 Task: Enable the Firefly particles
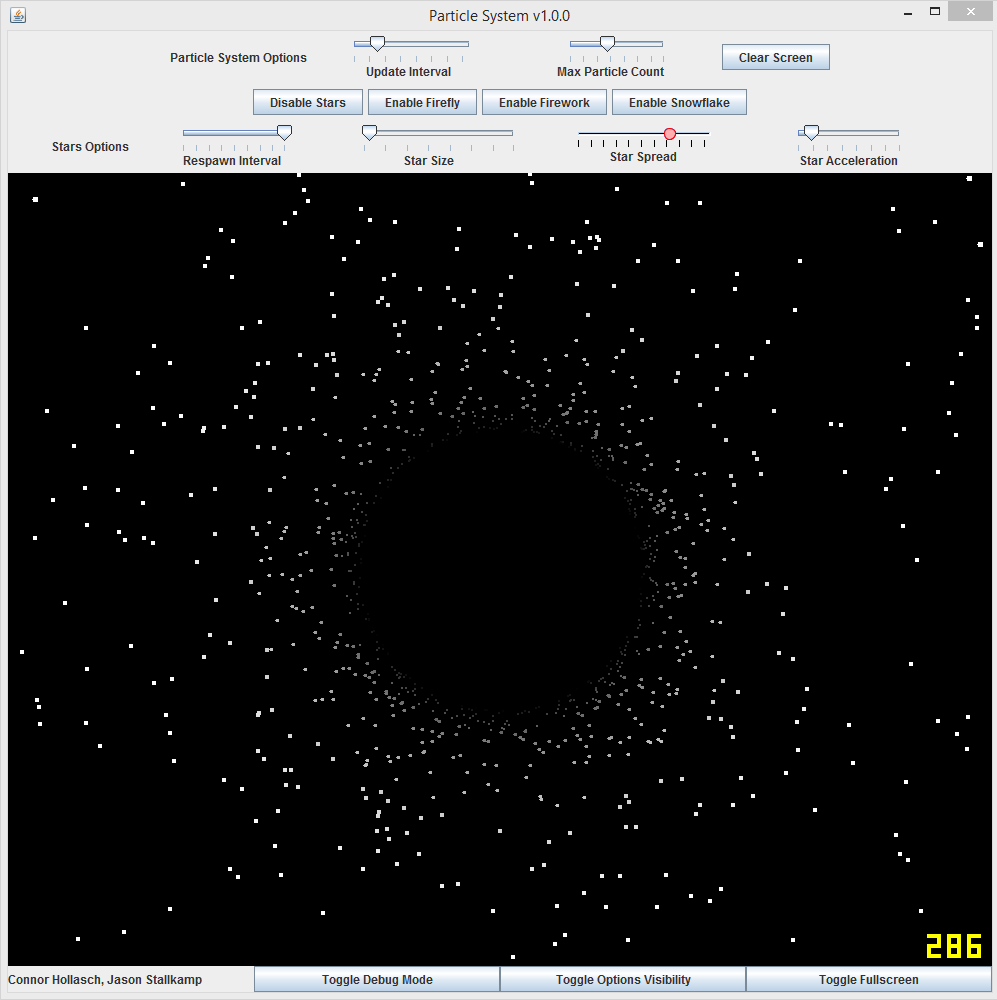[x=422, y=103]
